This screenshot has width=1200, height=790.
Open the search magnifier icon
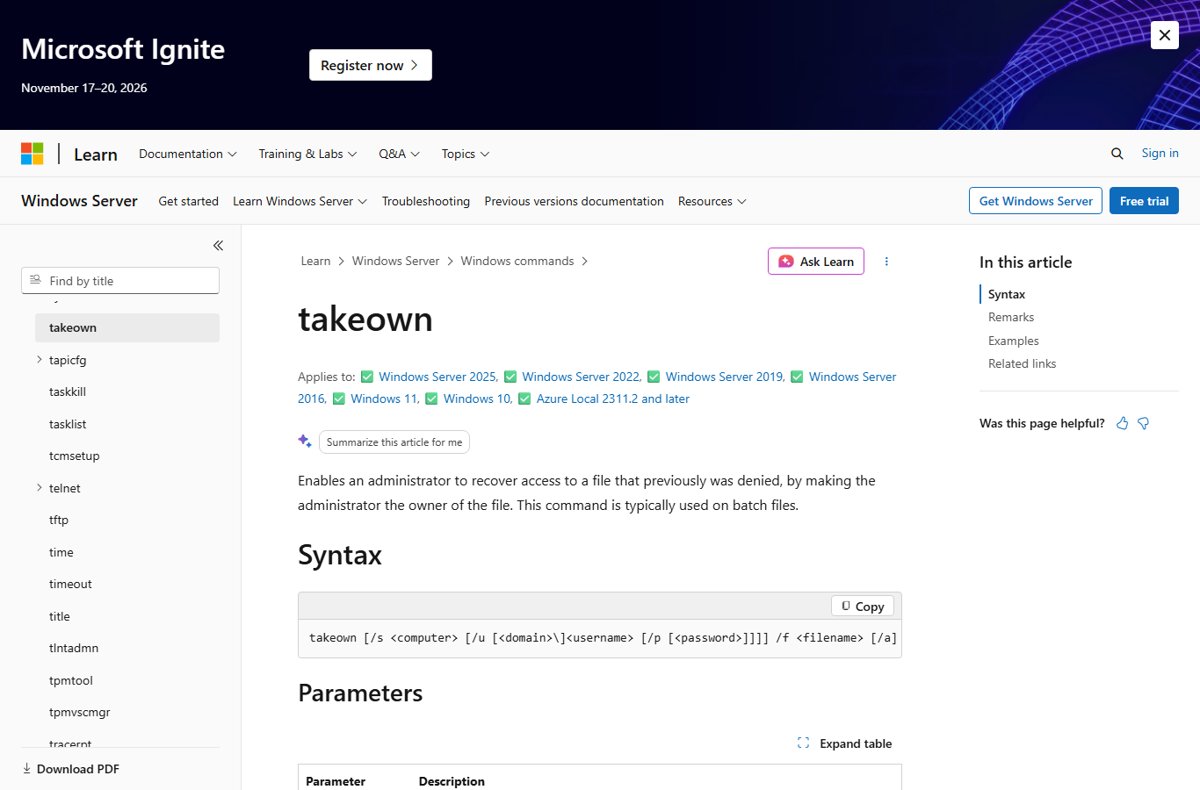[x=1117, y=154]
